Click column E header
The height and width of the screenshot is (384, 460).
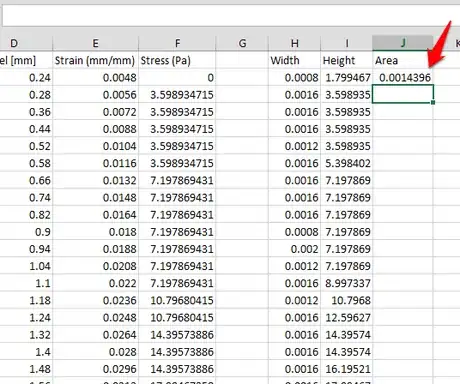point(95,43)
